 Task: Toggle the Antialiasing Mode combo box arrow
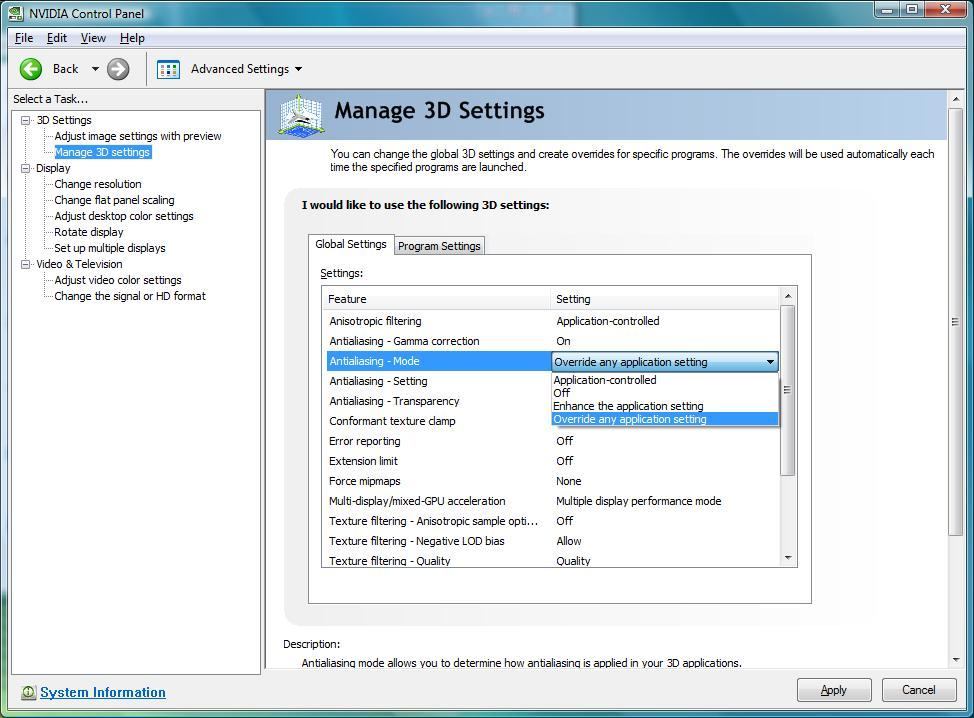point(770,361)
